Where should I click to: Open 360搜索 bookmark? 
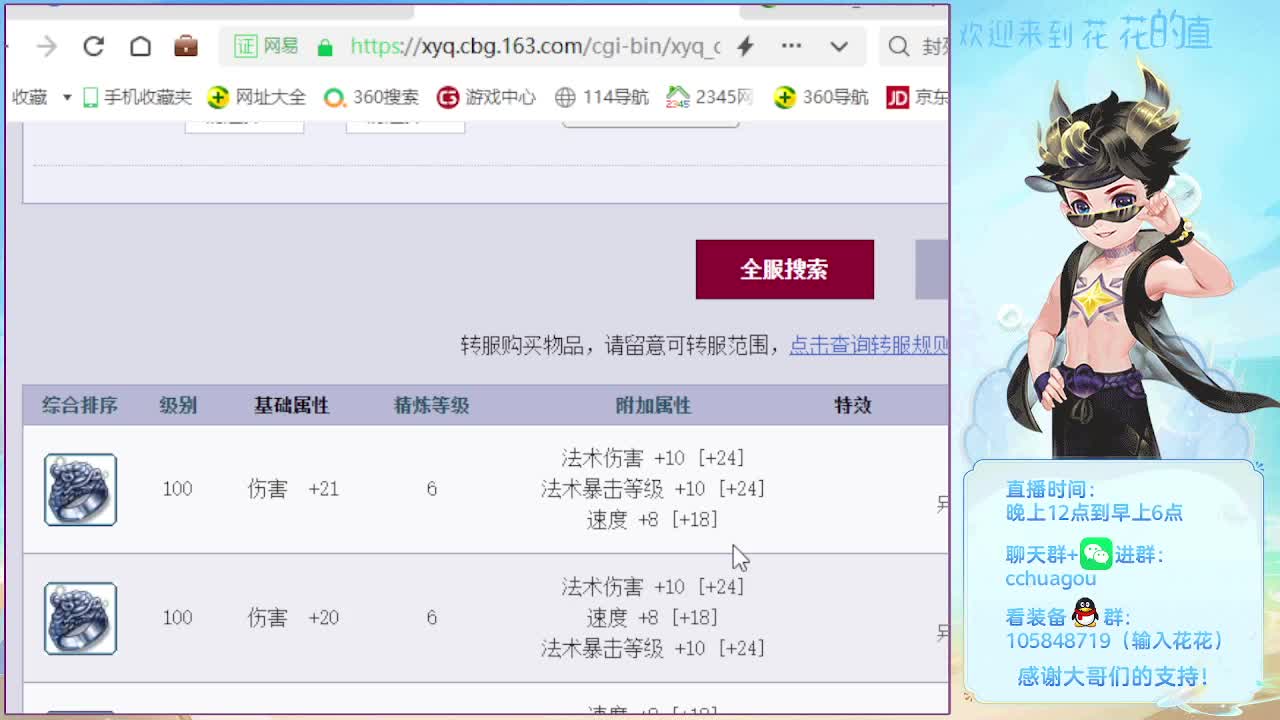371,97
